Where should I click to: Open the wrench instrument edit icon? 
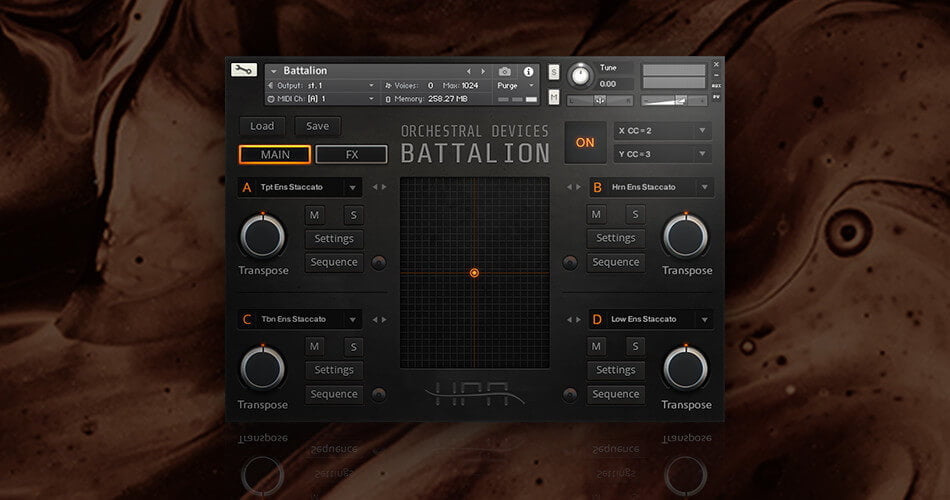[x=244, y=70]
